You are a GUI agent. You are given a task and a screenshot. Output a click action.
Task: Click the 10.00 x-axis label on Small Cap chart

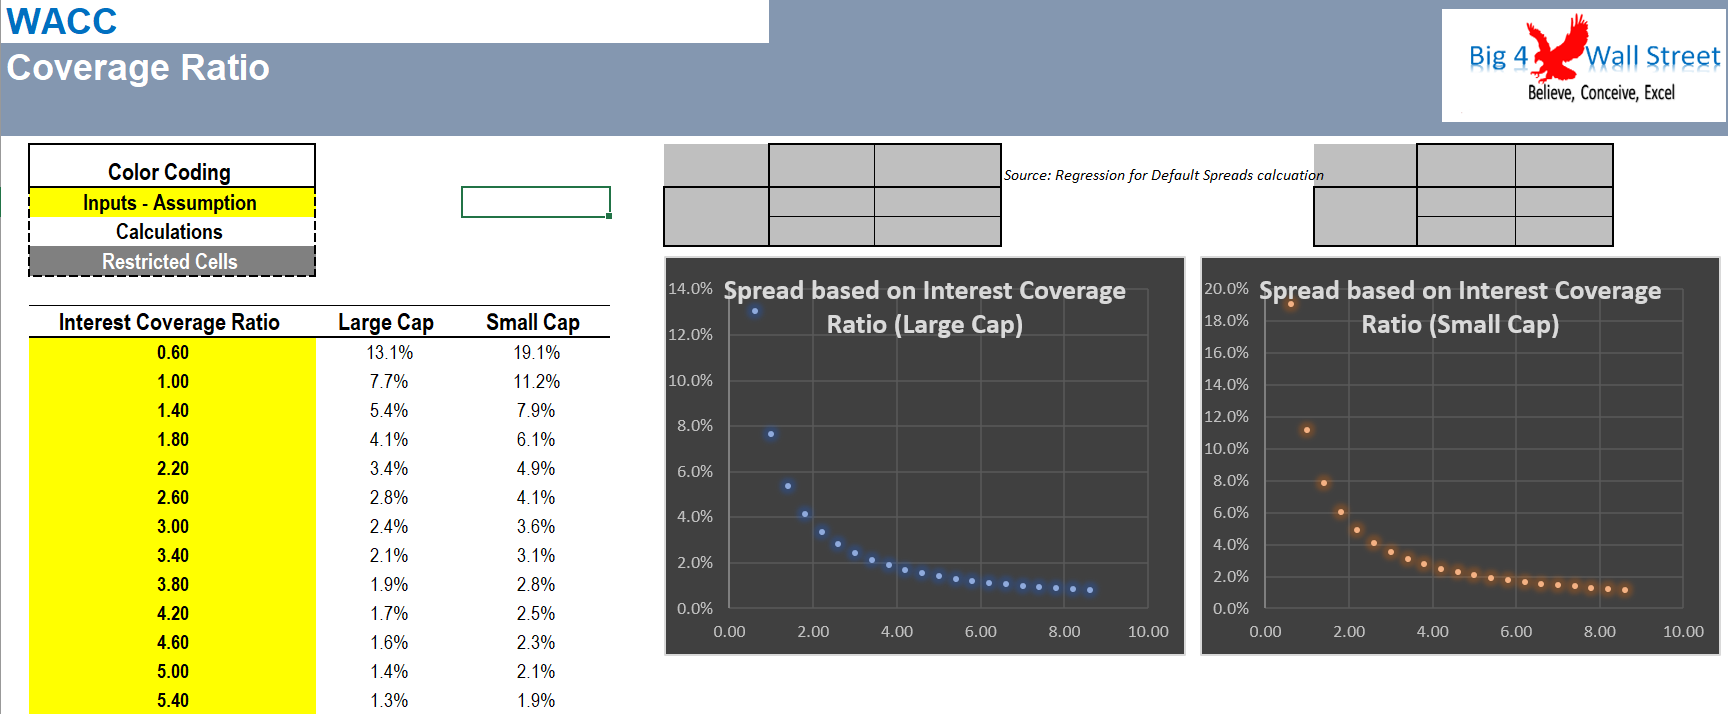[1683, 631]
